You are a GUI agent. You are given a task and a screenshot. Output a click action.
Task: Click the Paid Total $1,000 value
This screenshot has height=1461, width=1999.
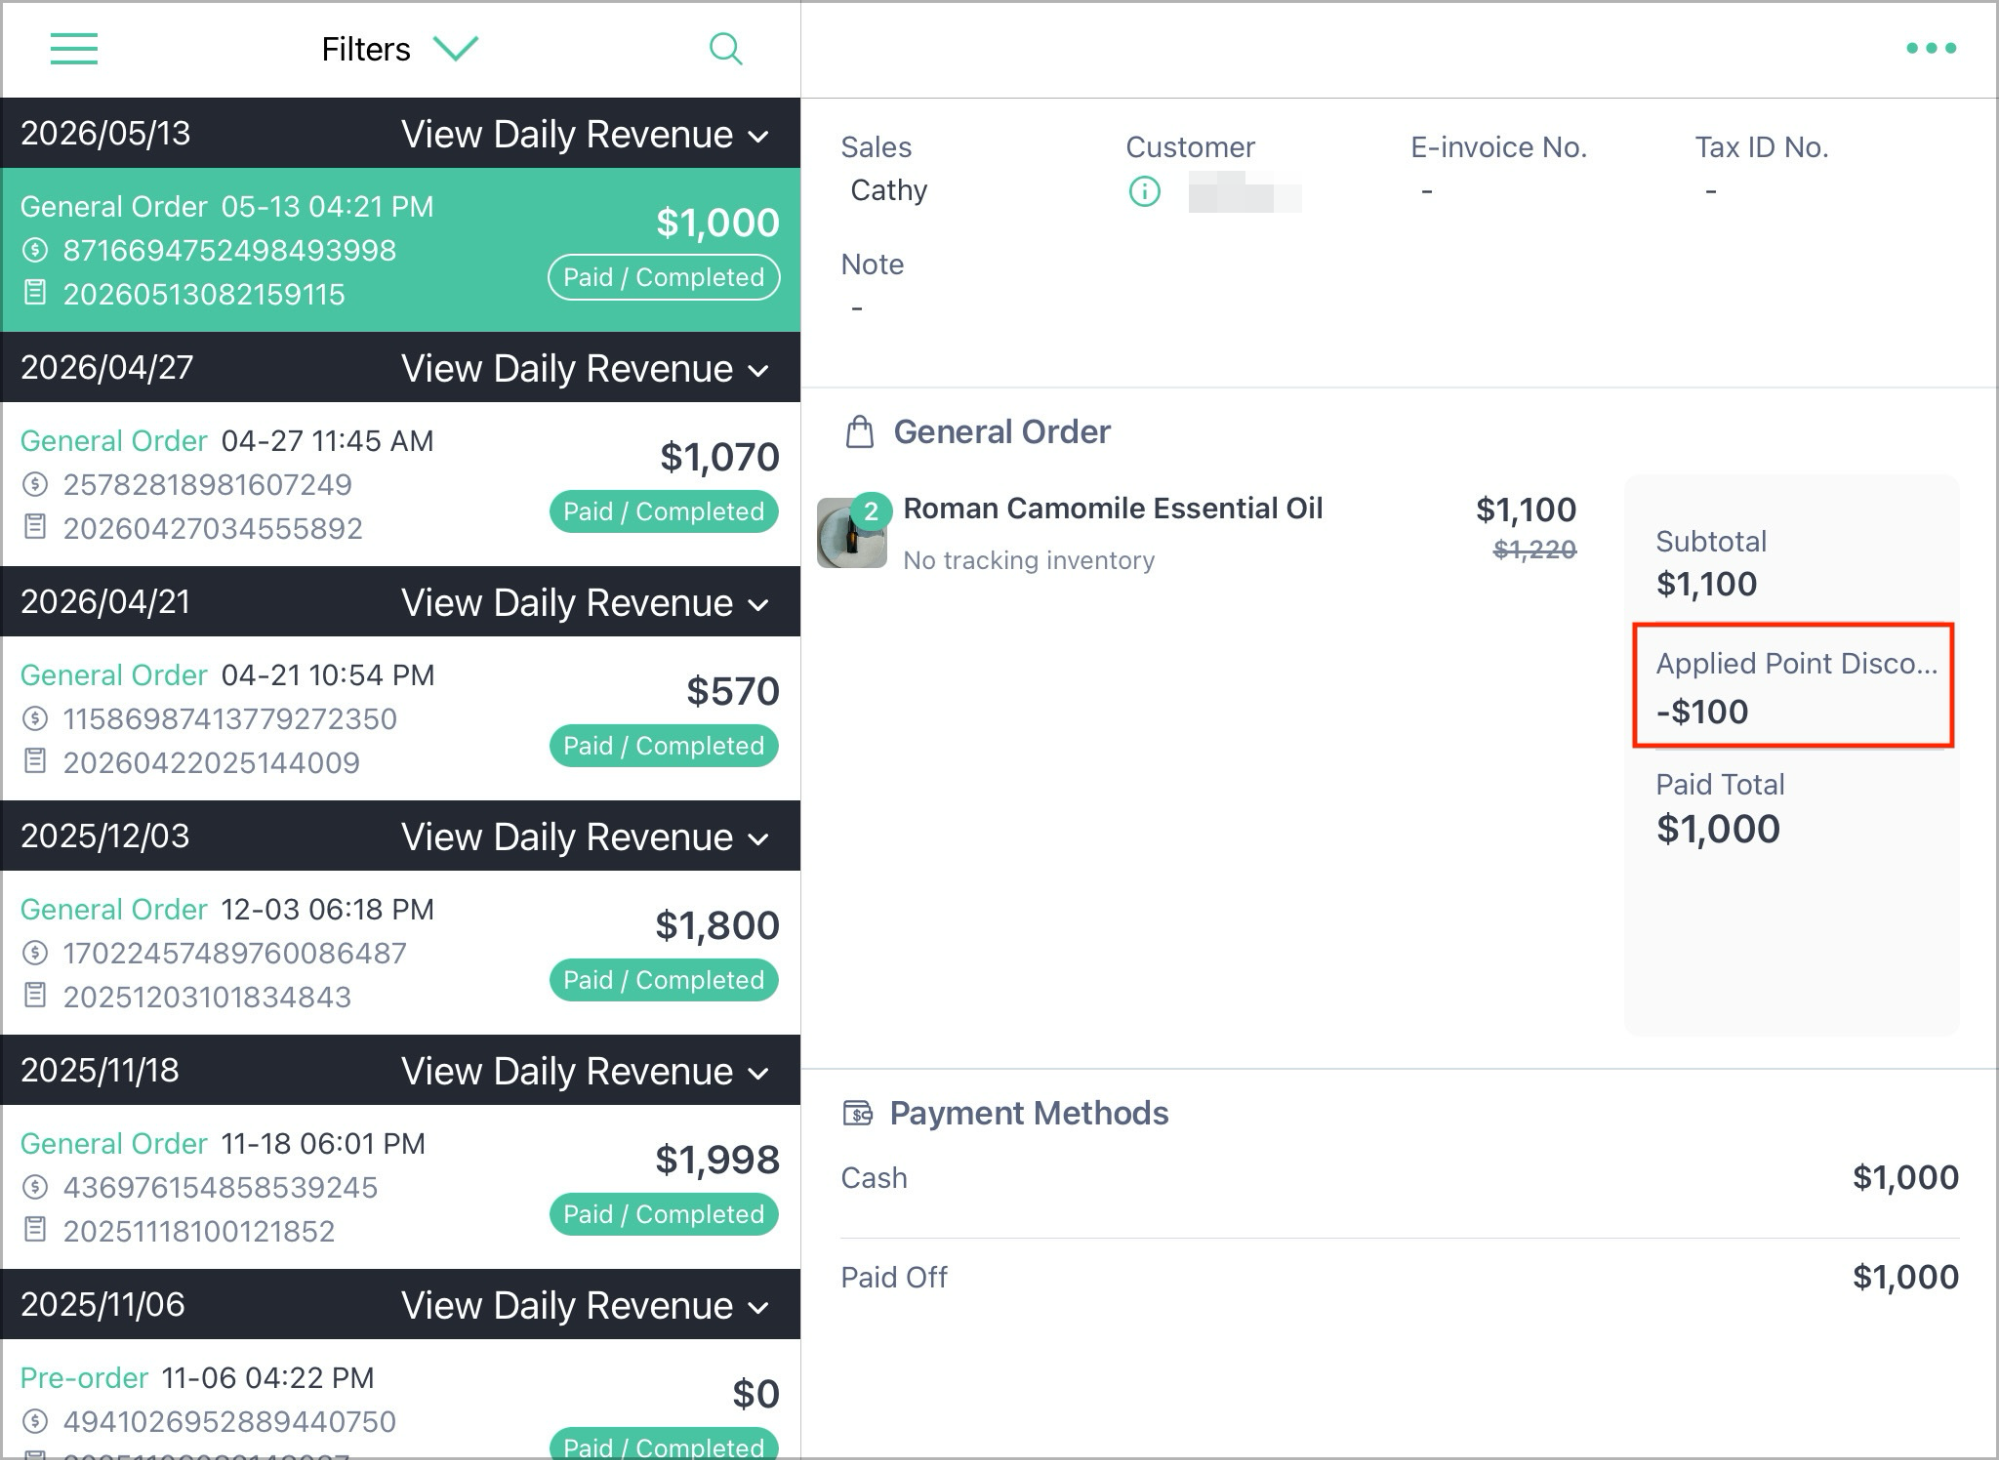click(1718, 829)
